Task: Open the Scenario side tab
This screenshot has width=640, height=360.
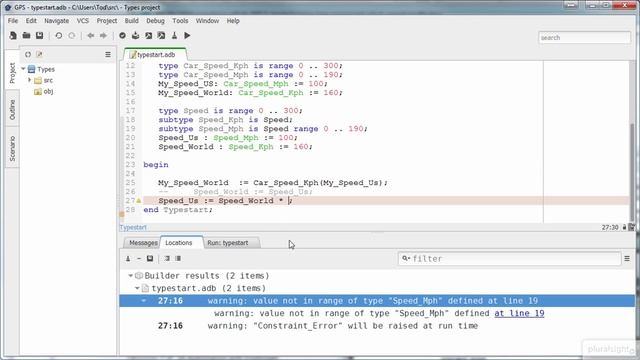Action: [x=12, y=149]
